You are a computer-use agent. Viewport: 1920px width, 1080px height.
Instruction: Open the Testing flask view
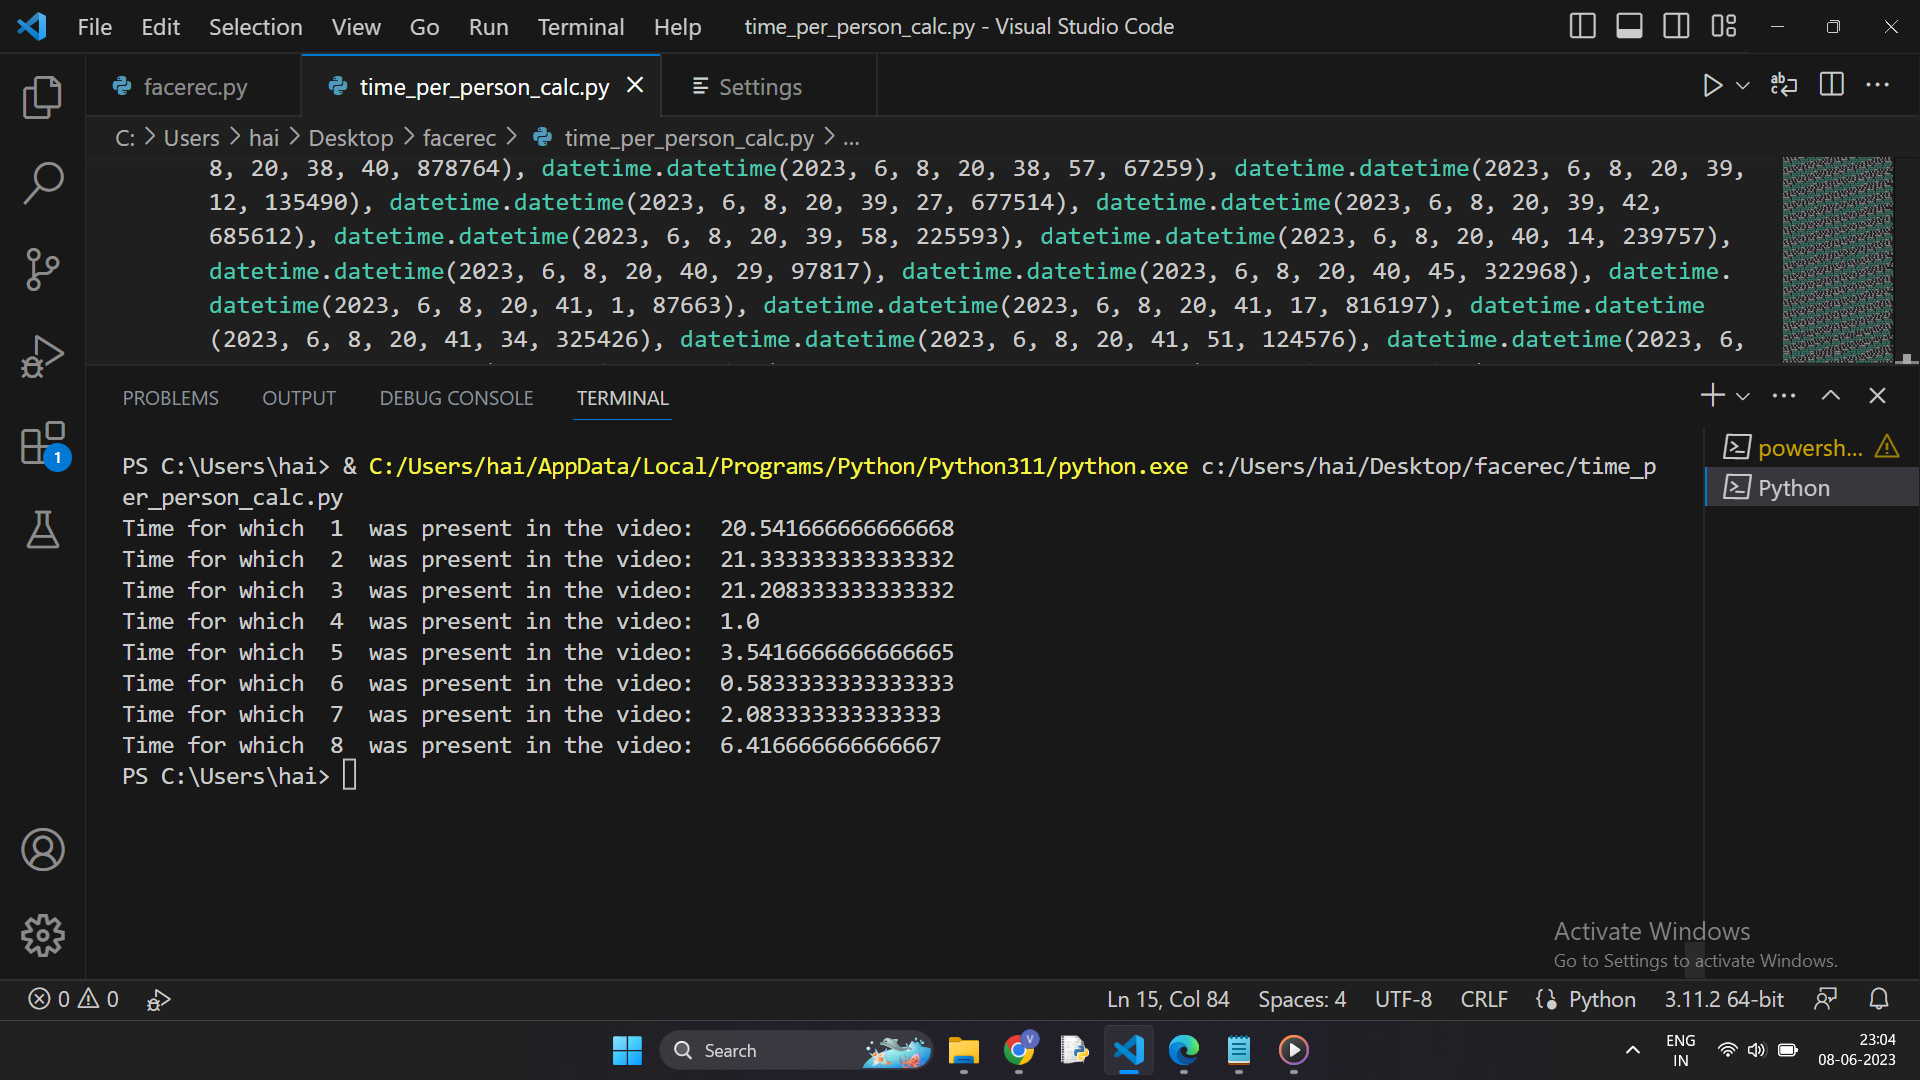[42, 530]
